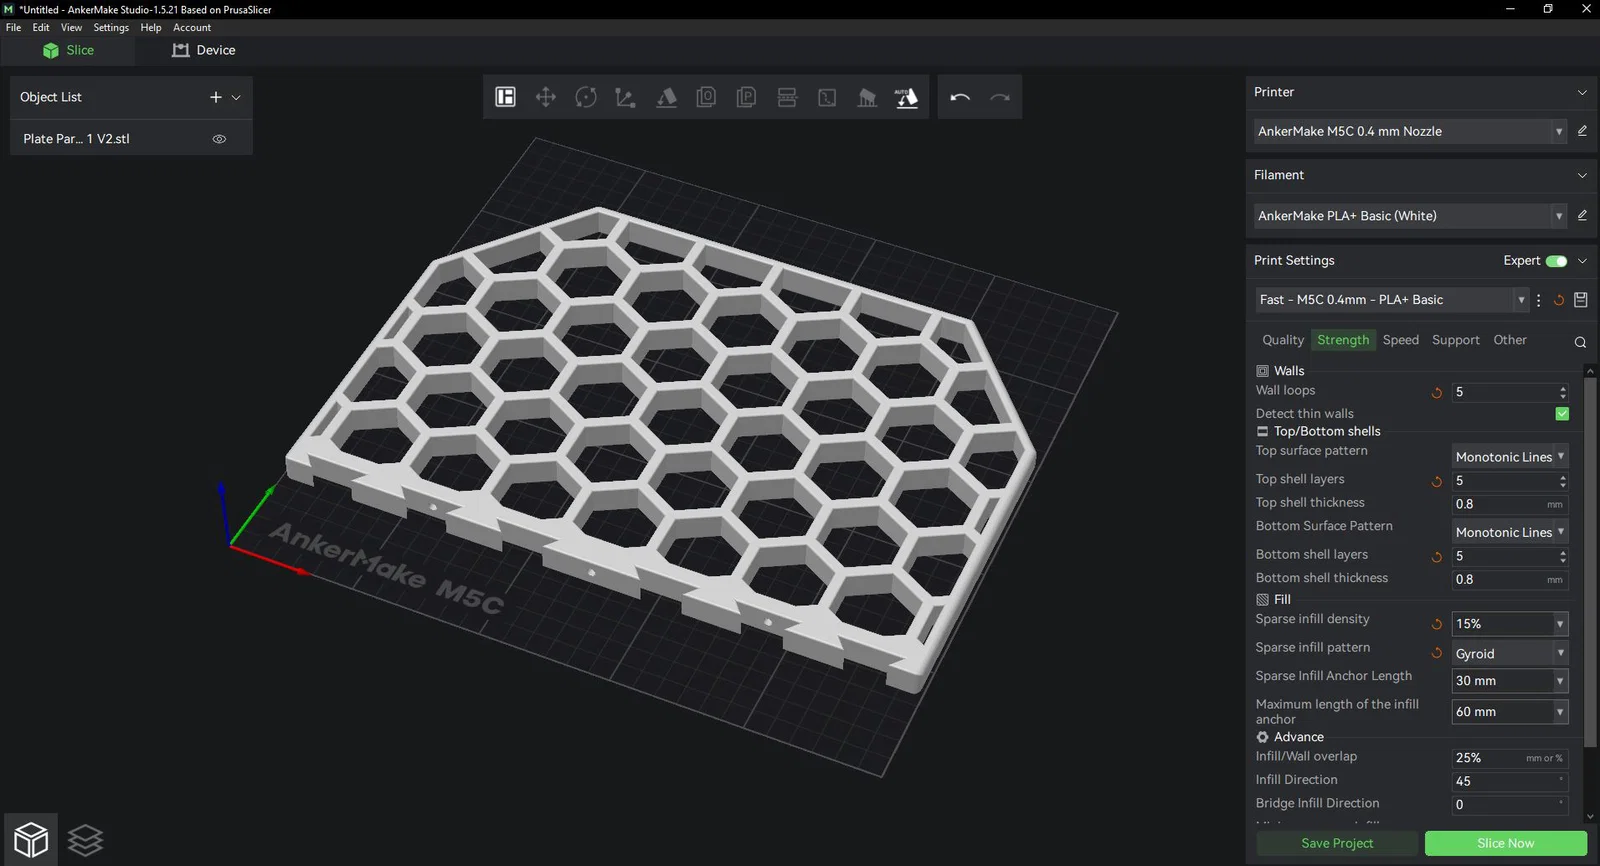The image size is (1600, 866).
Task: Click the Save Project button
Action: coord(1337,843)
